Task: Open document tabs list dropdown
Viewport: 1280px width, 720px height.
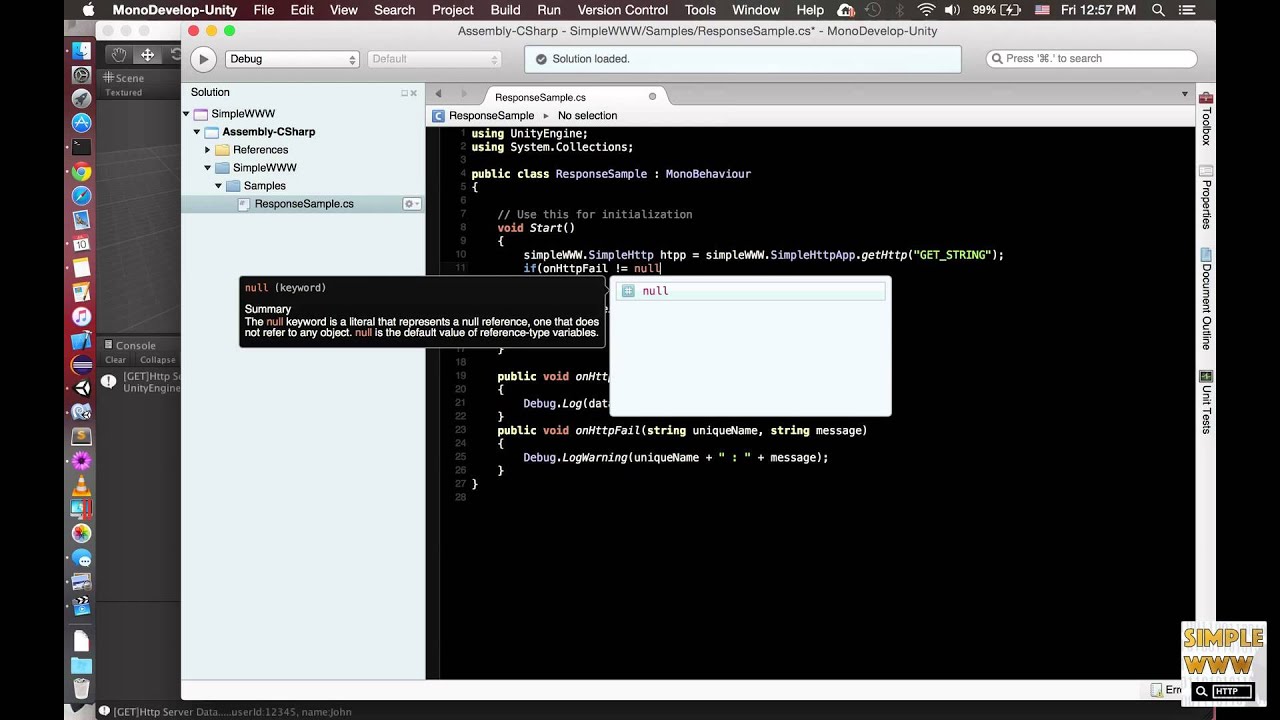Action: [1185, 95]
